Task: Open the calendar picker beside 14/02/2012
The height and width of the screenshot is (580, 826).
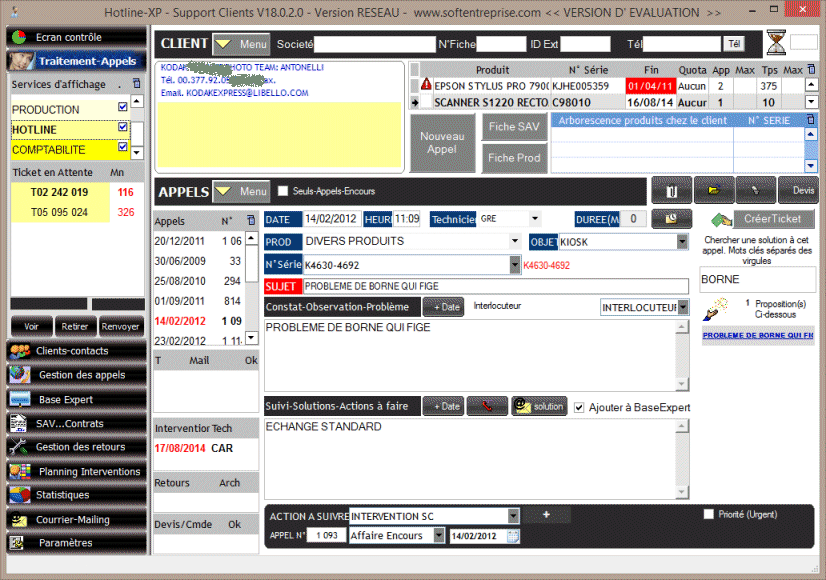Action: click(514, 536)
